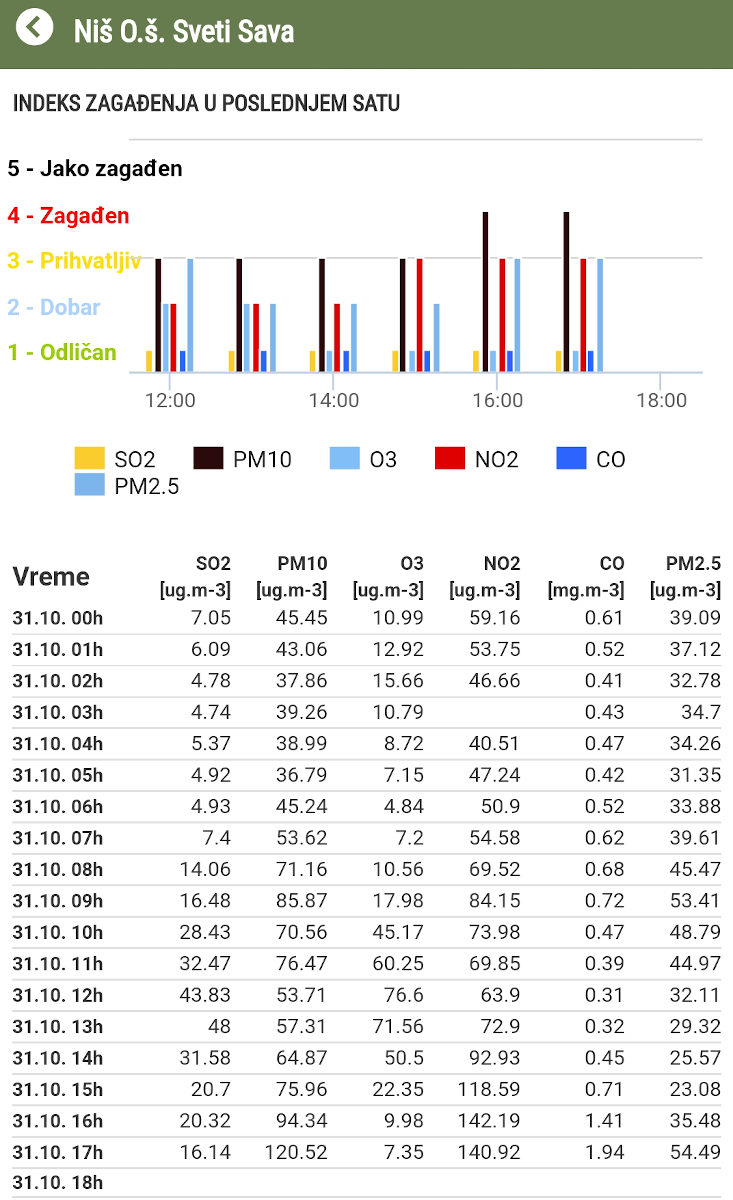
Task: Click the NO2 red legend swatch
Action: click(450, 459)
